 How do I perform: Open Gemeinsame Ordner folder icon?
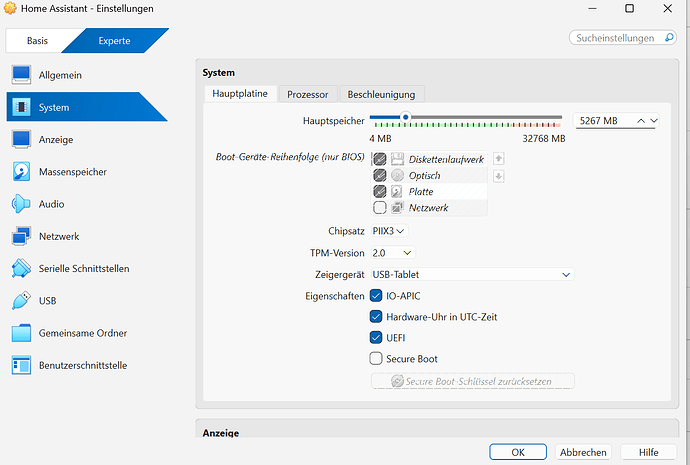point(21,333)
